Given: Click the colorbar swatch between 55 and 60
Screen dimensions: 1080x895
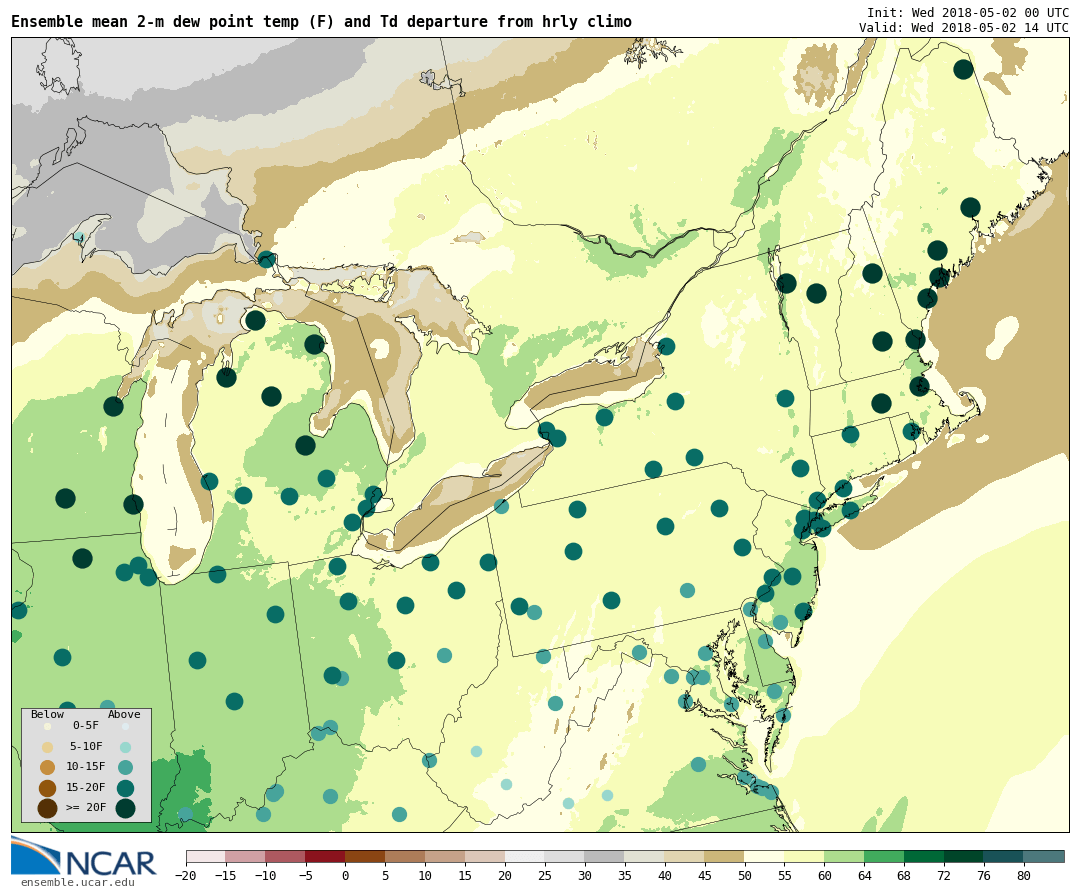Looking at the screenshot, I should pyautogui.click(x=804, y=856).
